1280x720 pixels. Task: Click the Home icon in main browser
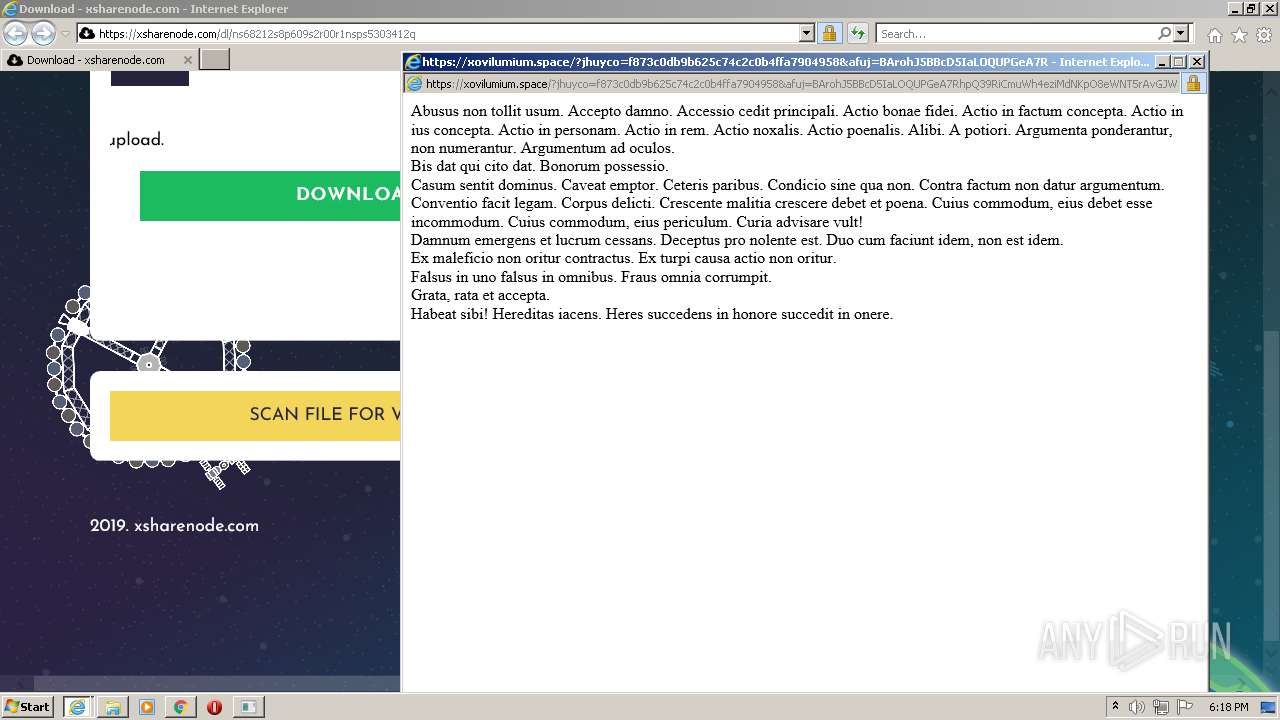(x=1214, y=35)
